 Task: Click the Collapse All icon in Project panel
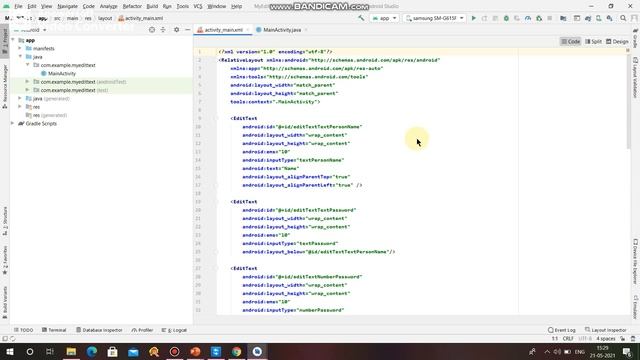(163, 30)
